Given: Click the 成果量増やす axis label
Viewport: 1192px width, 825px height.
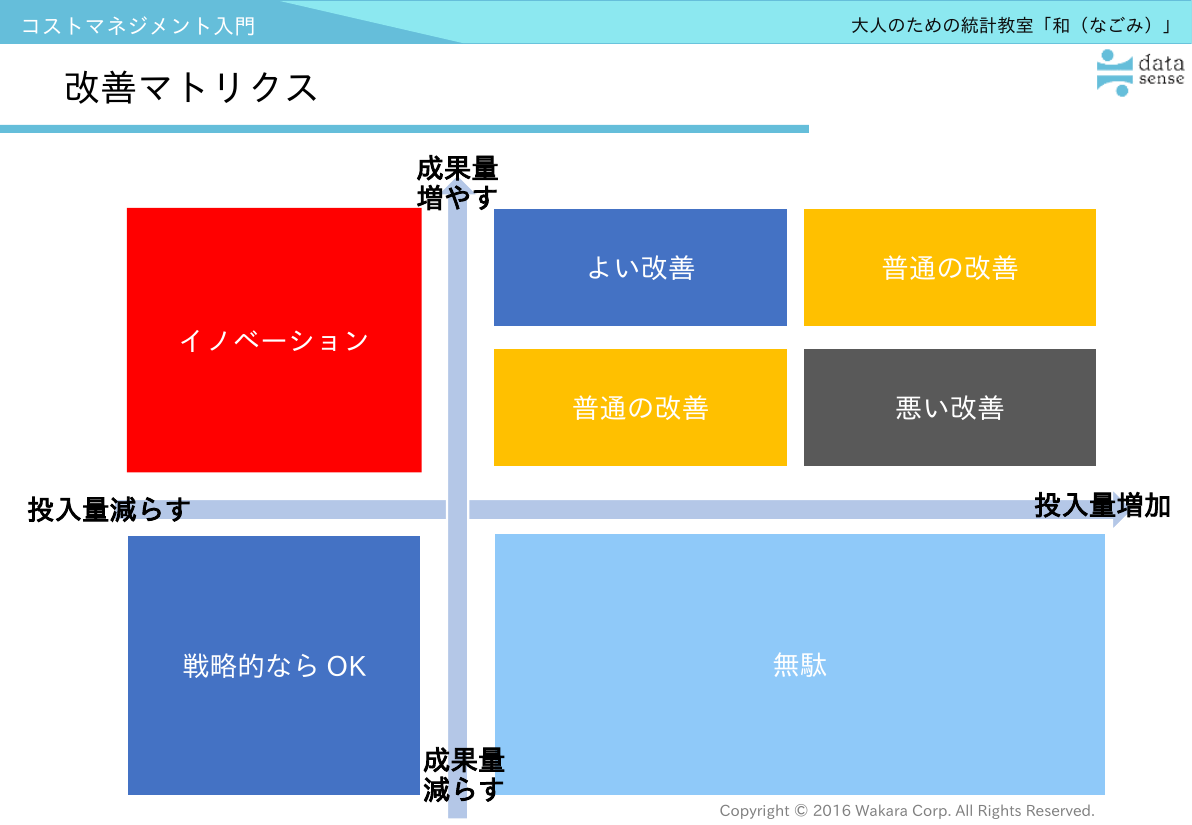Looking at the screenshot, I should click(457, 182).
